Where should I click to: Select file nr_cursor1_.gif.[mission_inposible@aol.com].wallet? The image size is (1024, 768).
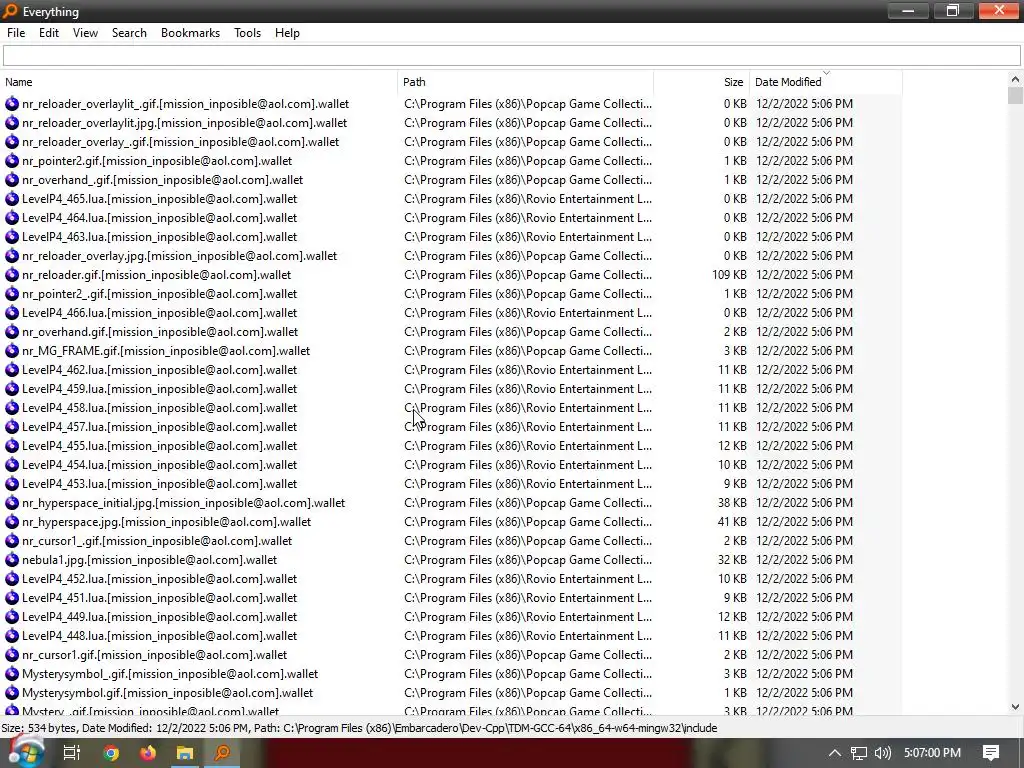click(x=157, y=541)
